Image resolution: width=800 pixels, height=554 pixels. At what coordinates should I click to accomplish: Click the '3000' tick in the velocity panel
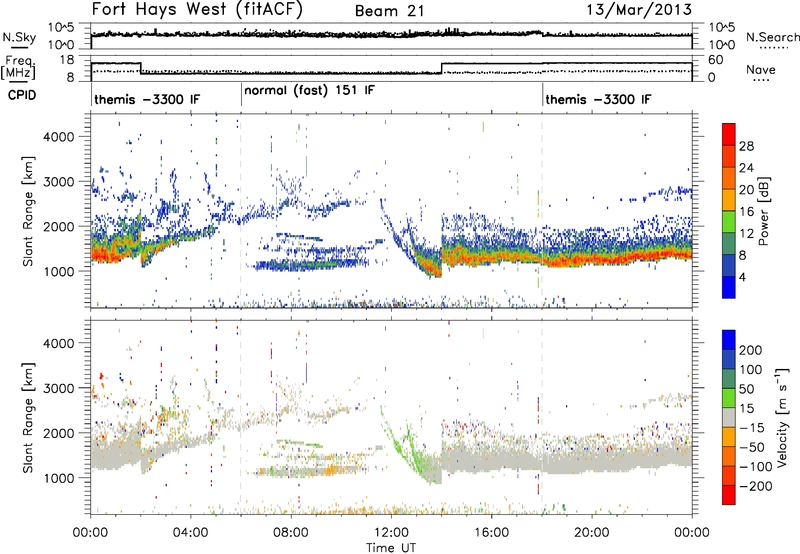[x=58, y=388]
